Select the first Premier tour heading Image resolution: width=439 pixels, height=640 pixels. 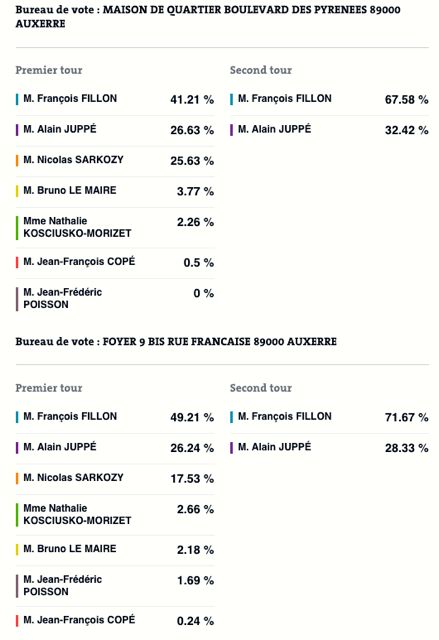(x=49, y=70)
